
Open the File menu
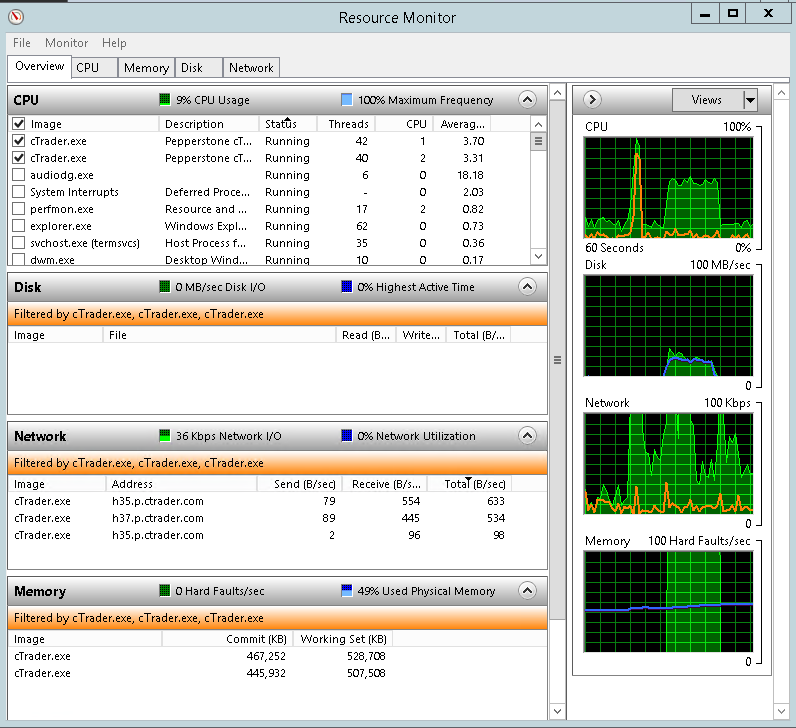[x=22, y=43]
